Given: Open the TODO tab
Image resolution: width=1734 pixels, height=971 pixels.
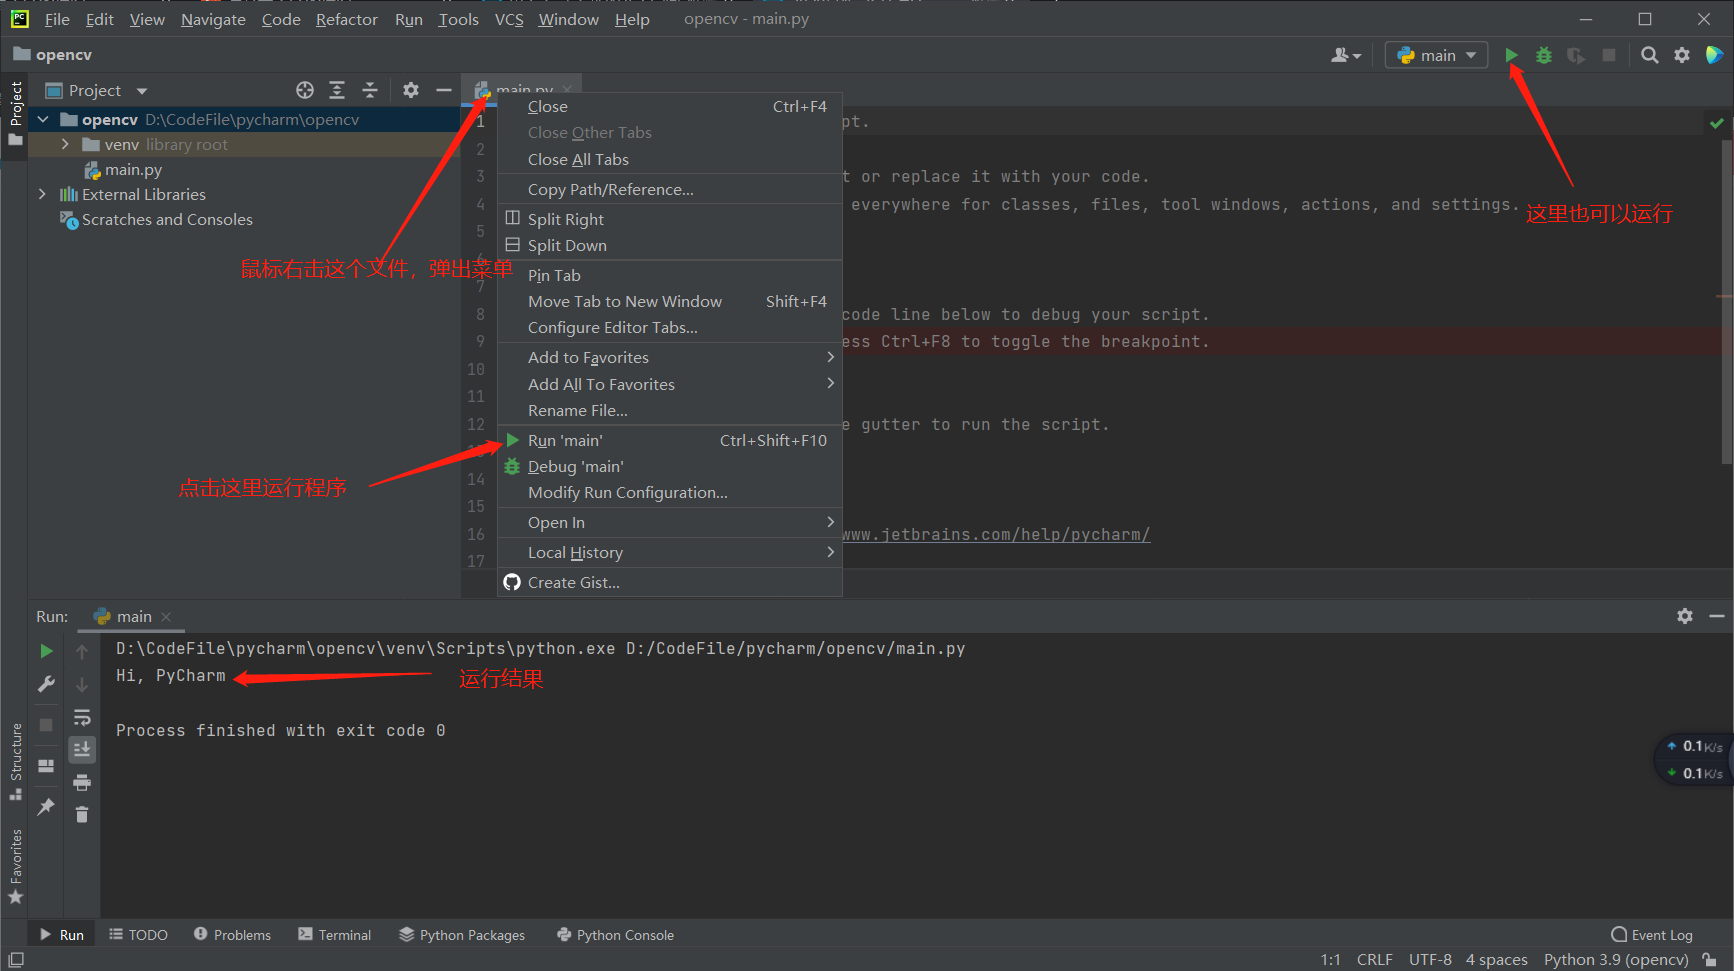Looking at the screenshot, I should [x=138, y=935].
